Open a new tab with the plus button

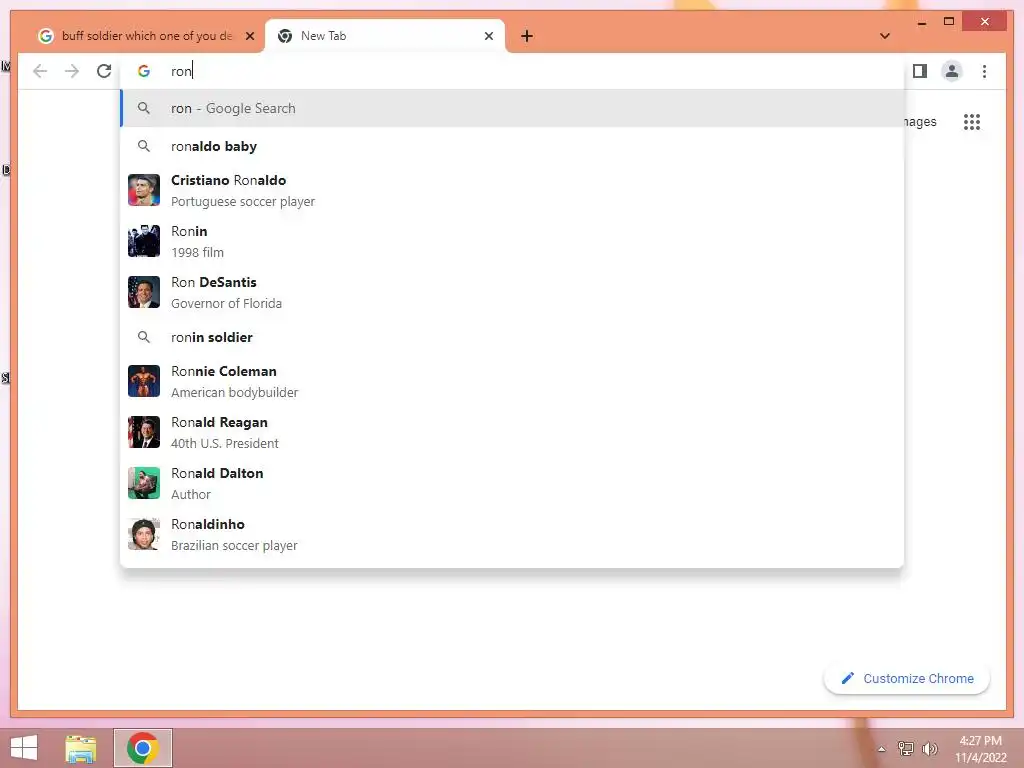tap(527, 36)
